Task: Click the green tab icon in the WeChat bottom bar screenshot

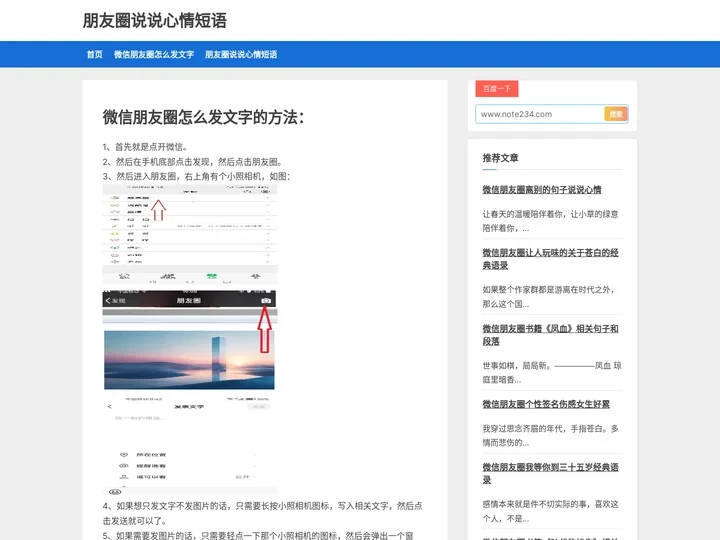Action: click(x=211, y=276)
